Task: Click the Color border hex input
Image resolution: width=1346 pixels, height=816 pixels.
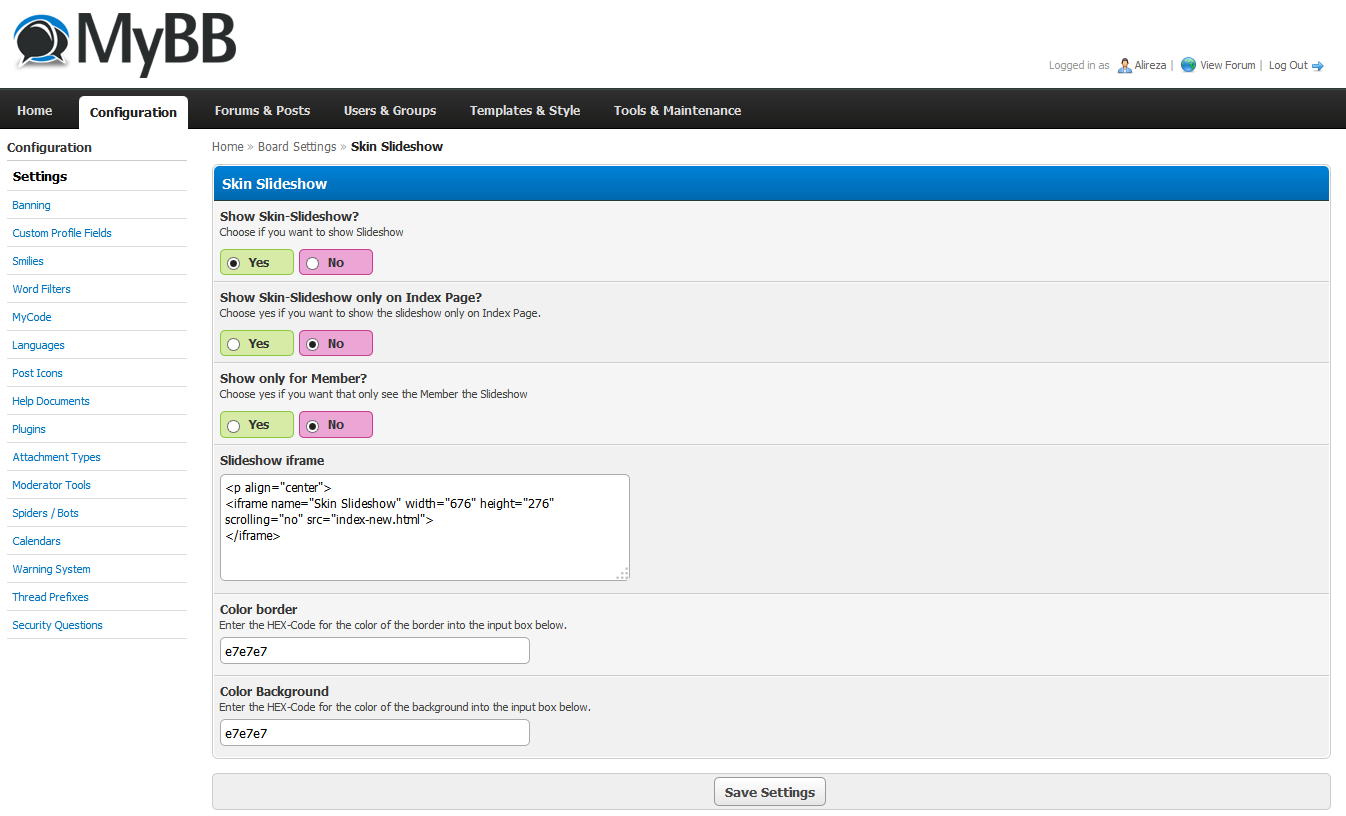Action: point(374,651)
